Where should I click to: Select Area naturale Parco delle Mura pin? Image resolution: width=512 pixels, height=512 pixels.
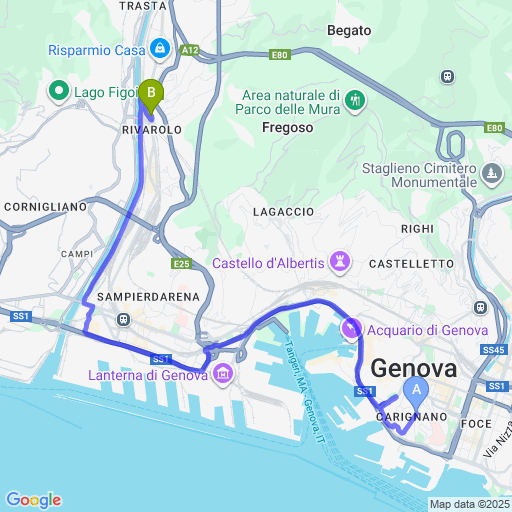point(355,101)
